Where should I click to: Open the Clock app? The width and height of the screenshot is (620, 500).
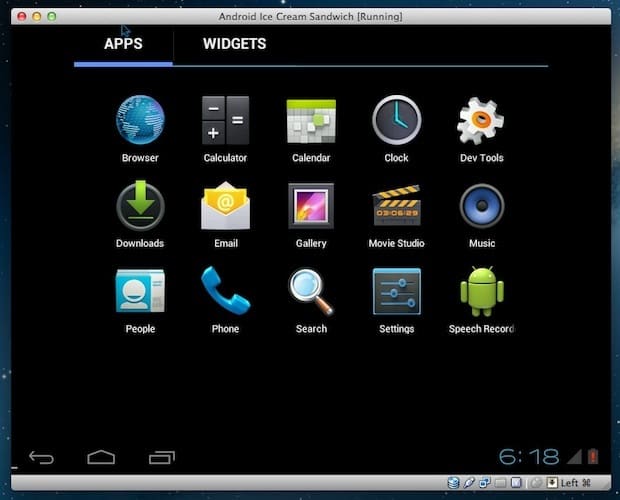click(x=397, y=120)
